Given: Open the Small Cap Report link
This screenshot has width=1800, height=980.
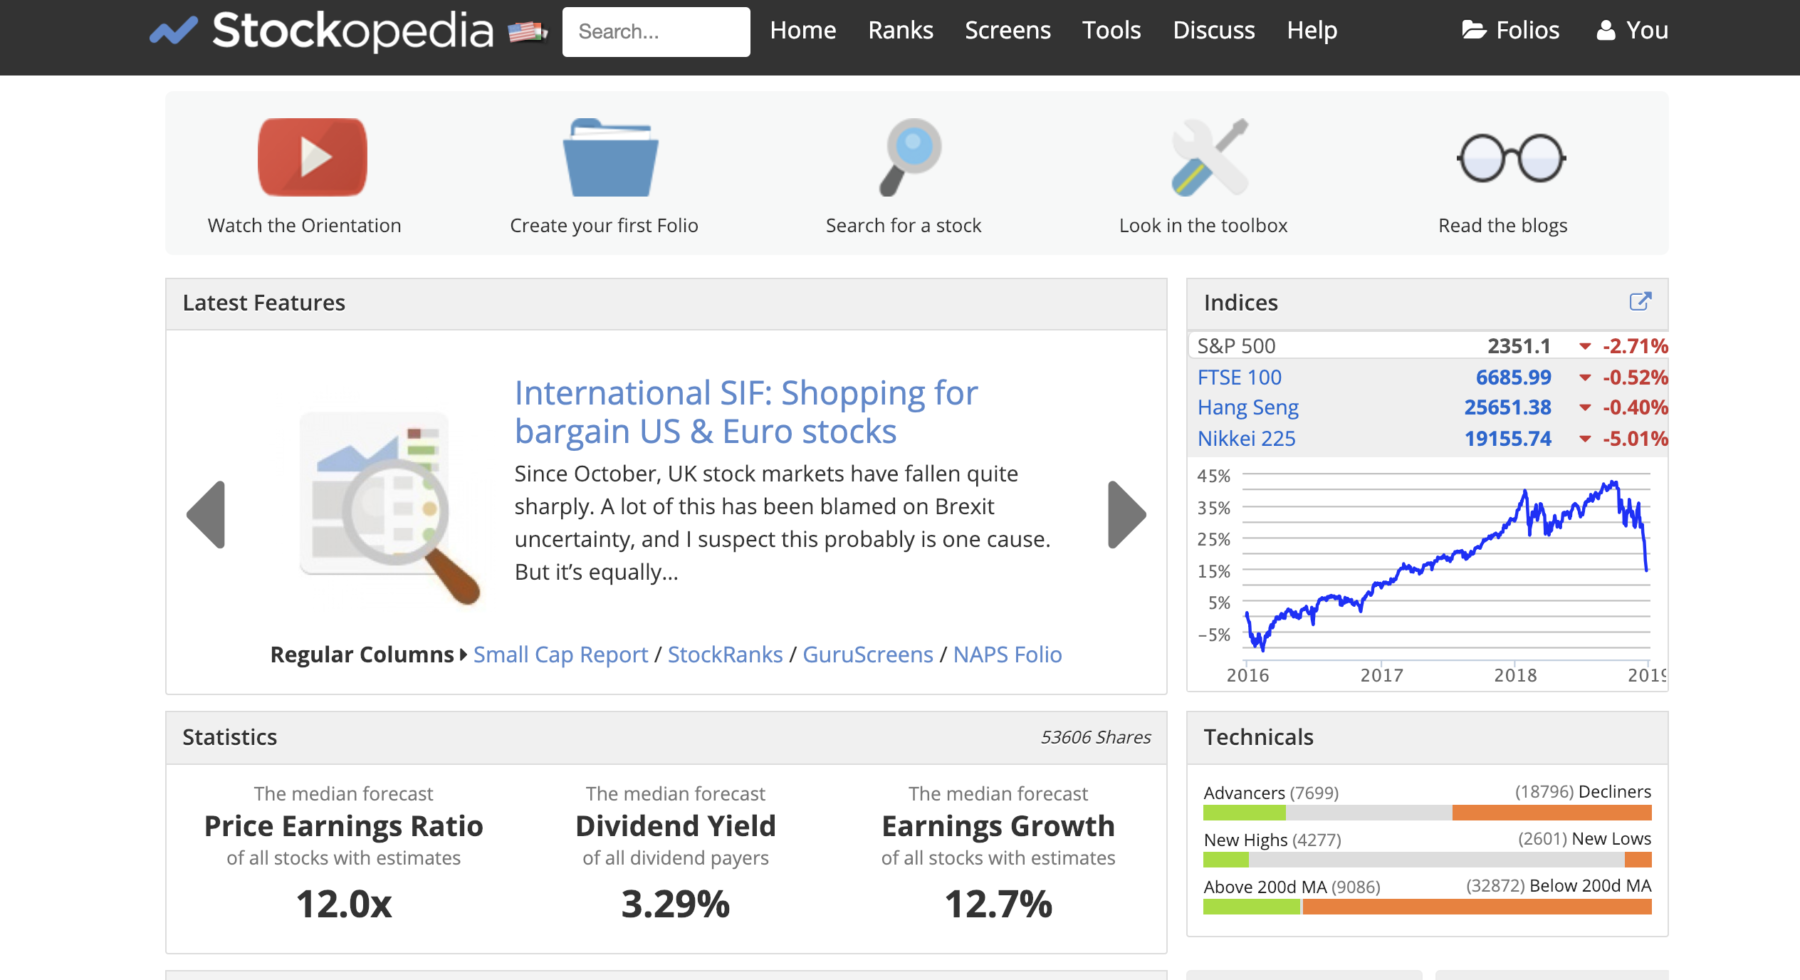Looking at the screenshot, I should tap(560, 655).
